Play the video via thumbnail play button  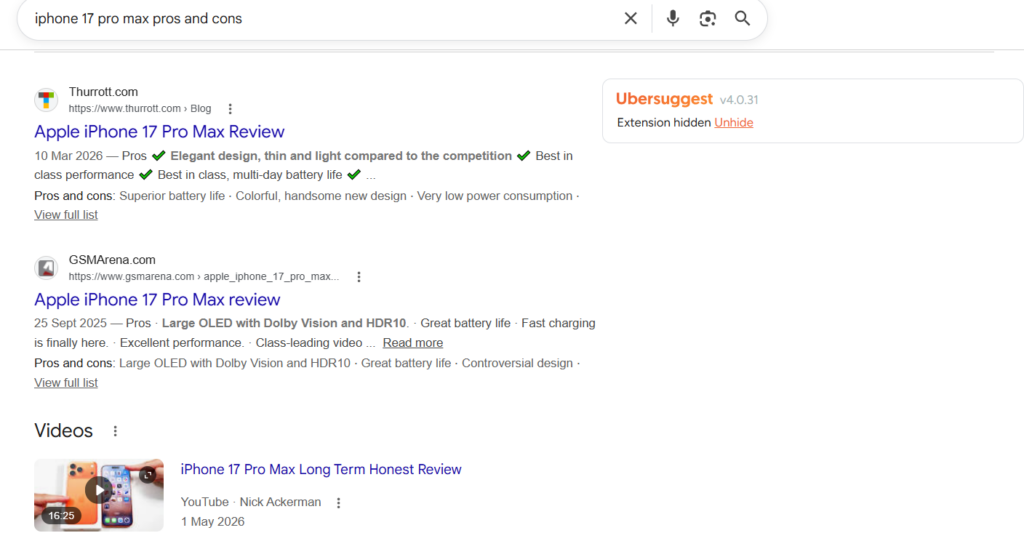click(98, 490)
